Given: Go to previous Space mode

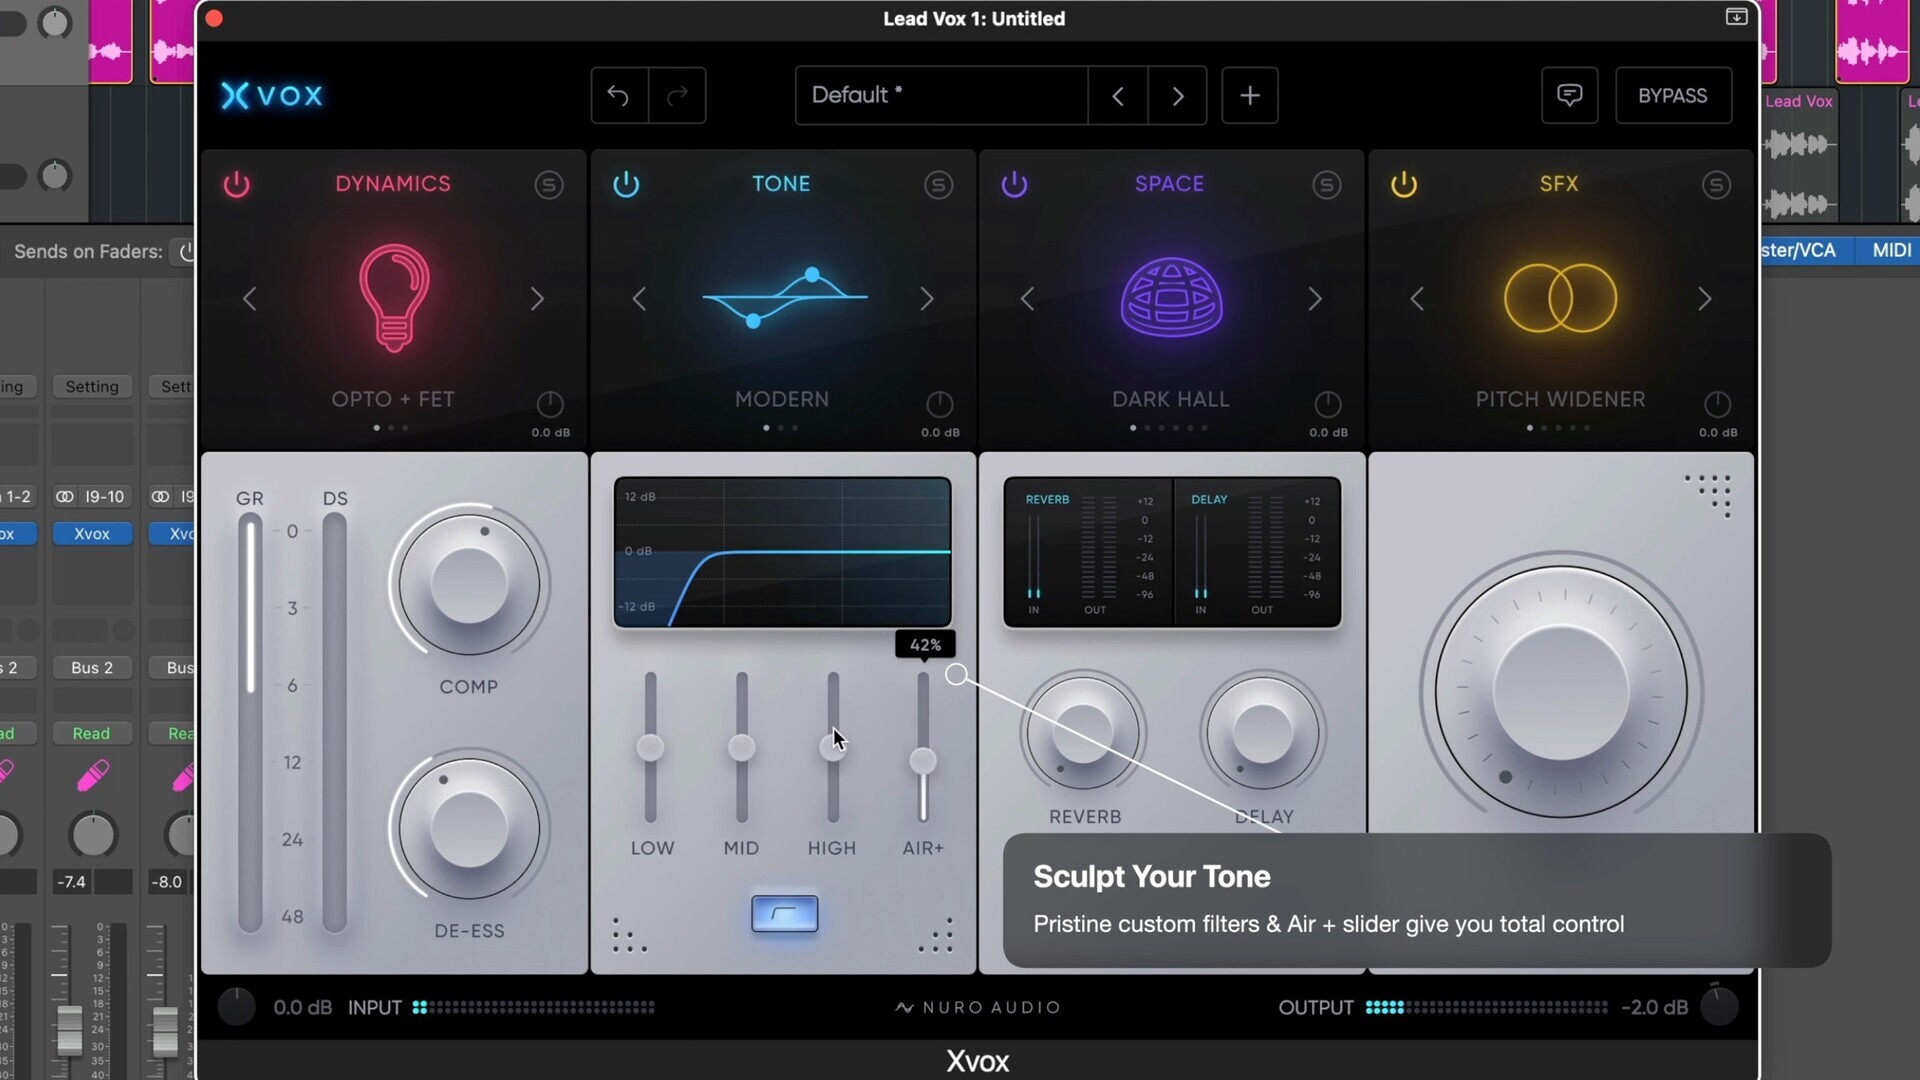Looking at the screenshot, I should [x=1027, y=298].
